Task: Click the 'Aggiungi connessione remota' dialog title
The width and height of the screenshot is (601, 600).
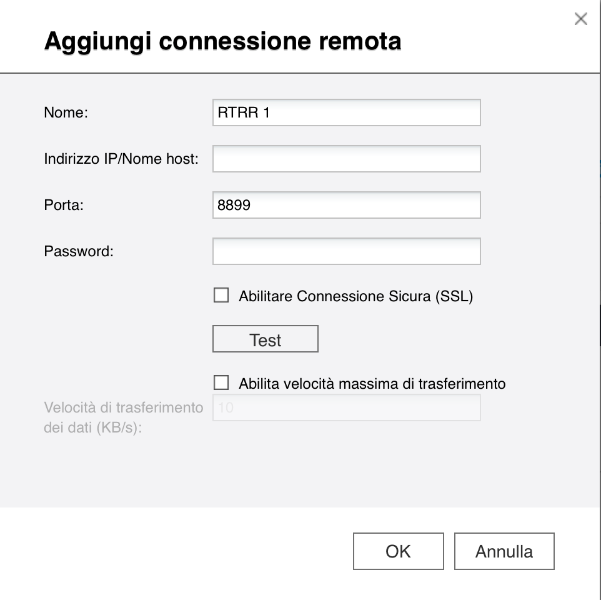Action: click(219, 44)
